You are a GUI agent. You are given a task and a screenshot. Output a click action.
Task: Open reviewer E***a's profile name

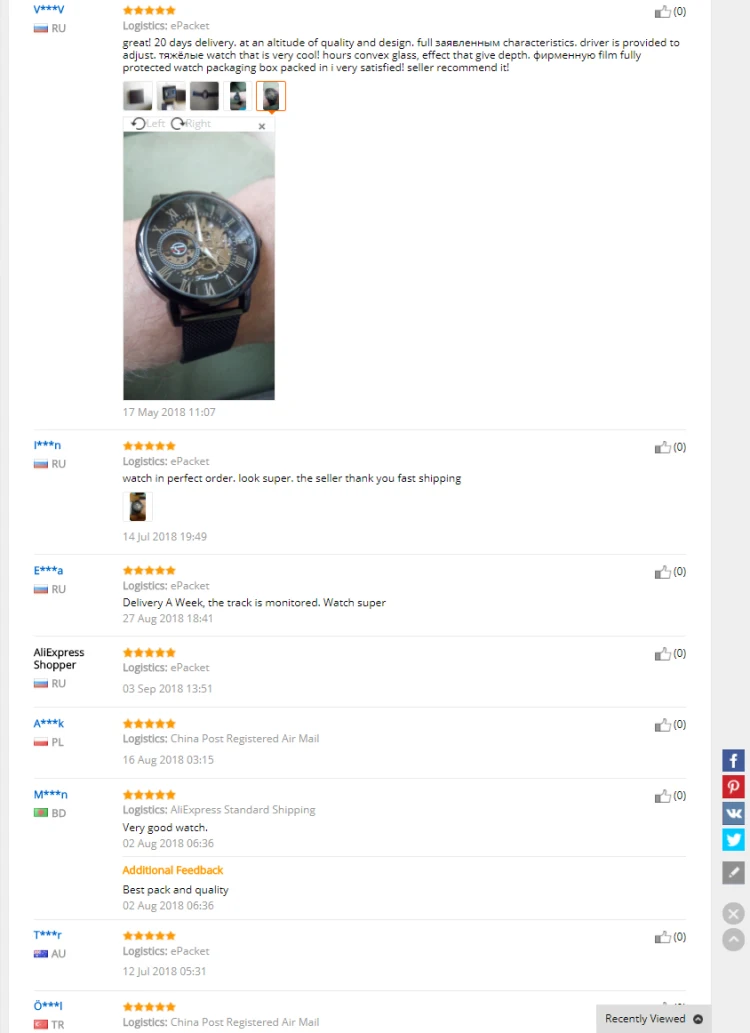click(48, 571)
